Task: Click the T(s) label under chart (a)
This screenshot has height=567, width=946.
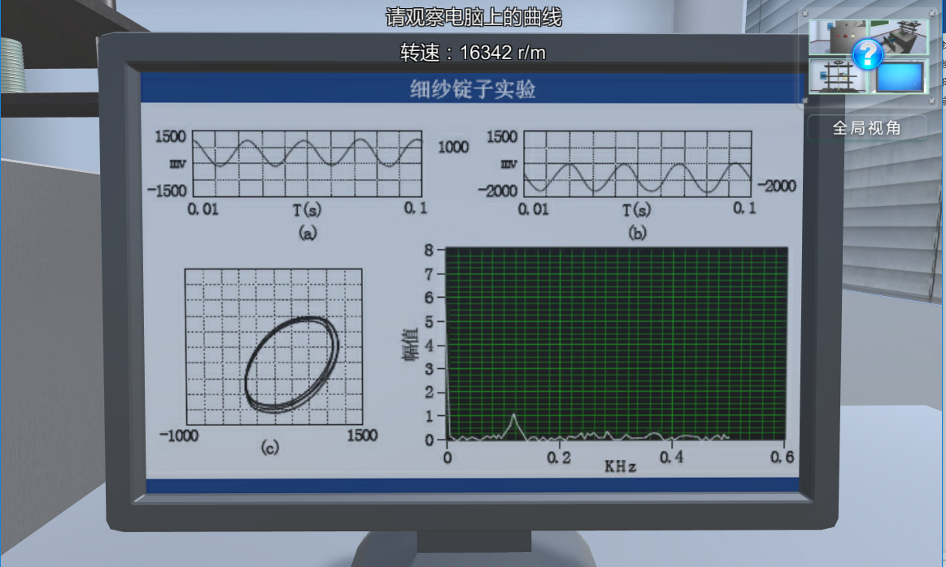Action: tap(307, 210)
